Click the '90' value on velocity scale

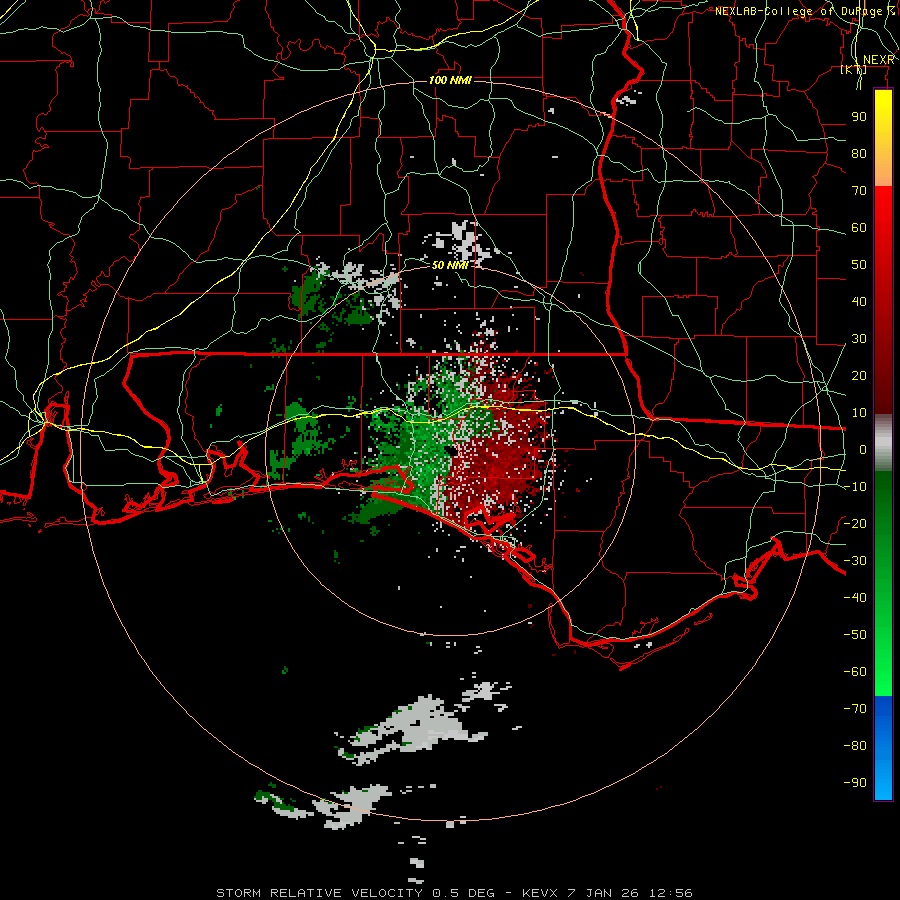pos(859,117)
